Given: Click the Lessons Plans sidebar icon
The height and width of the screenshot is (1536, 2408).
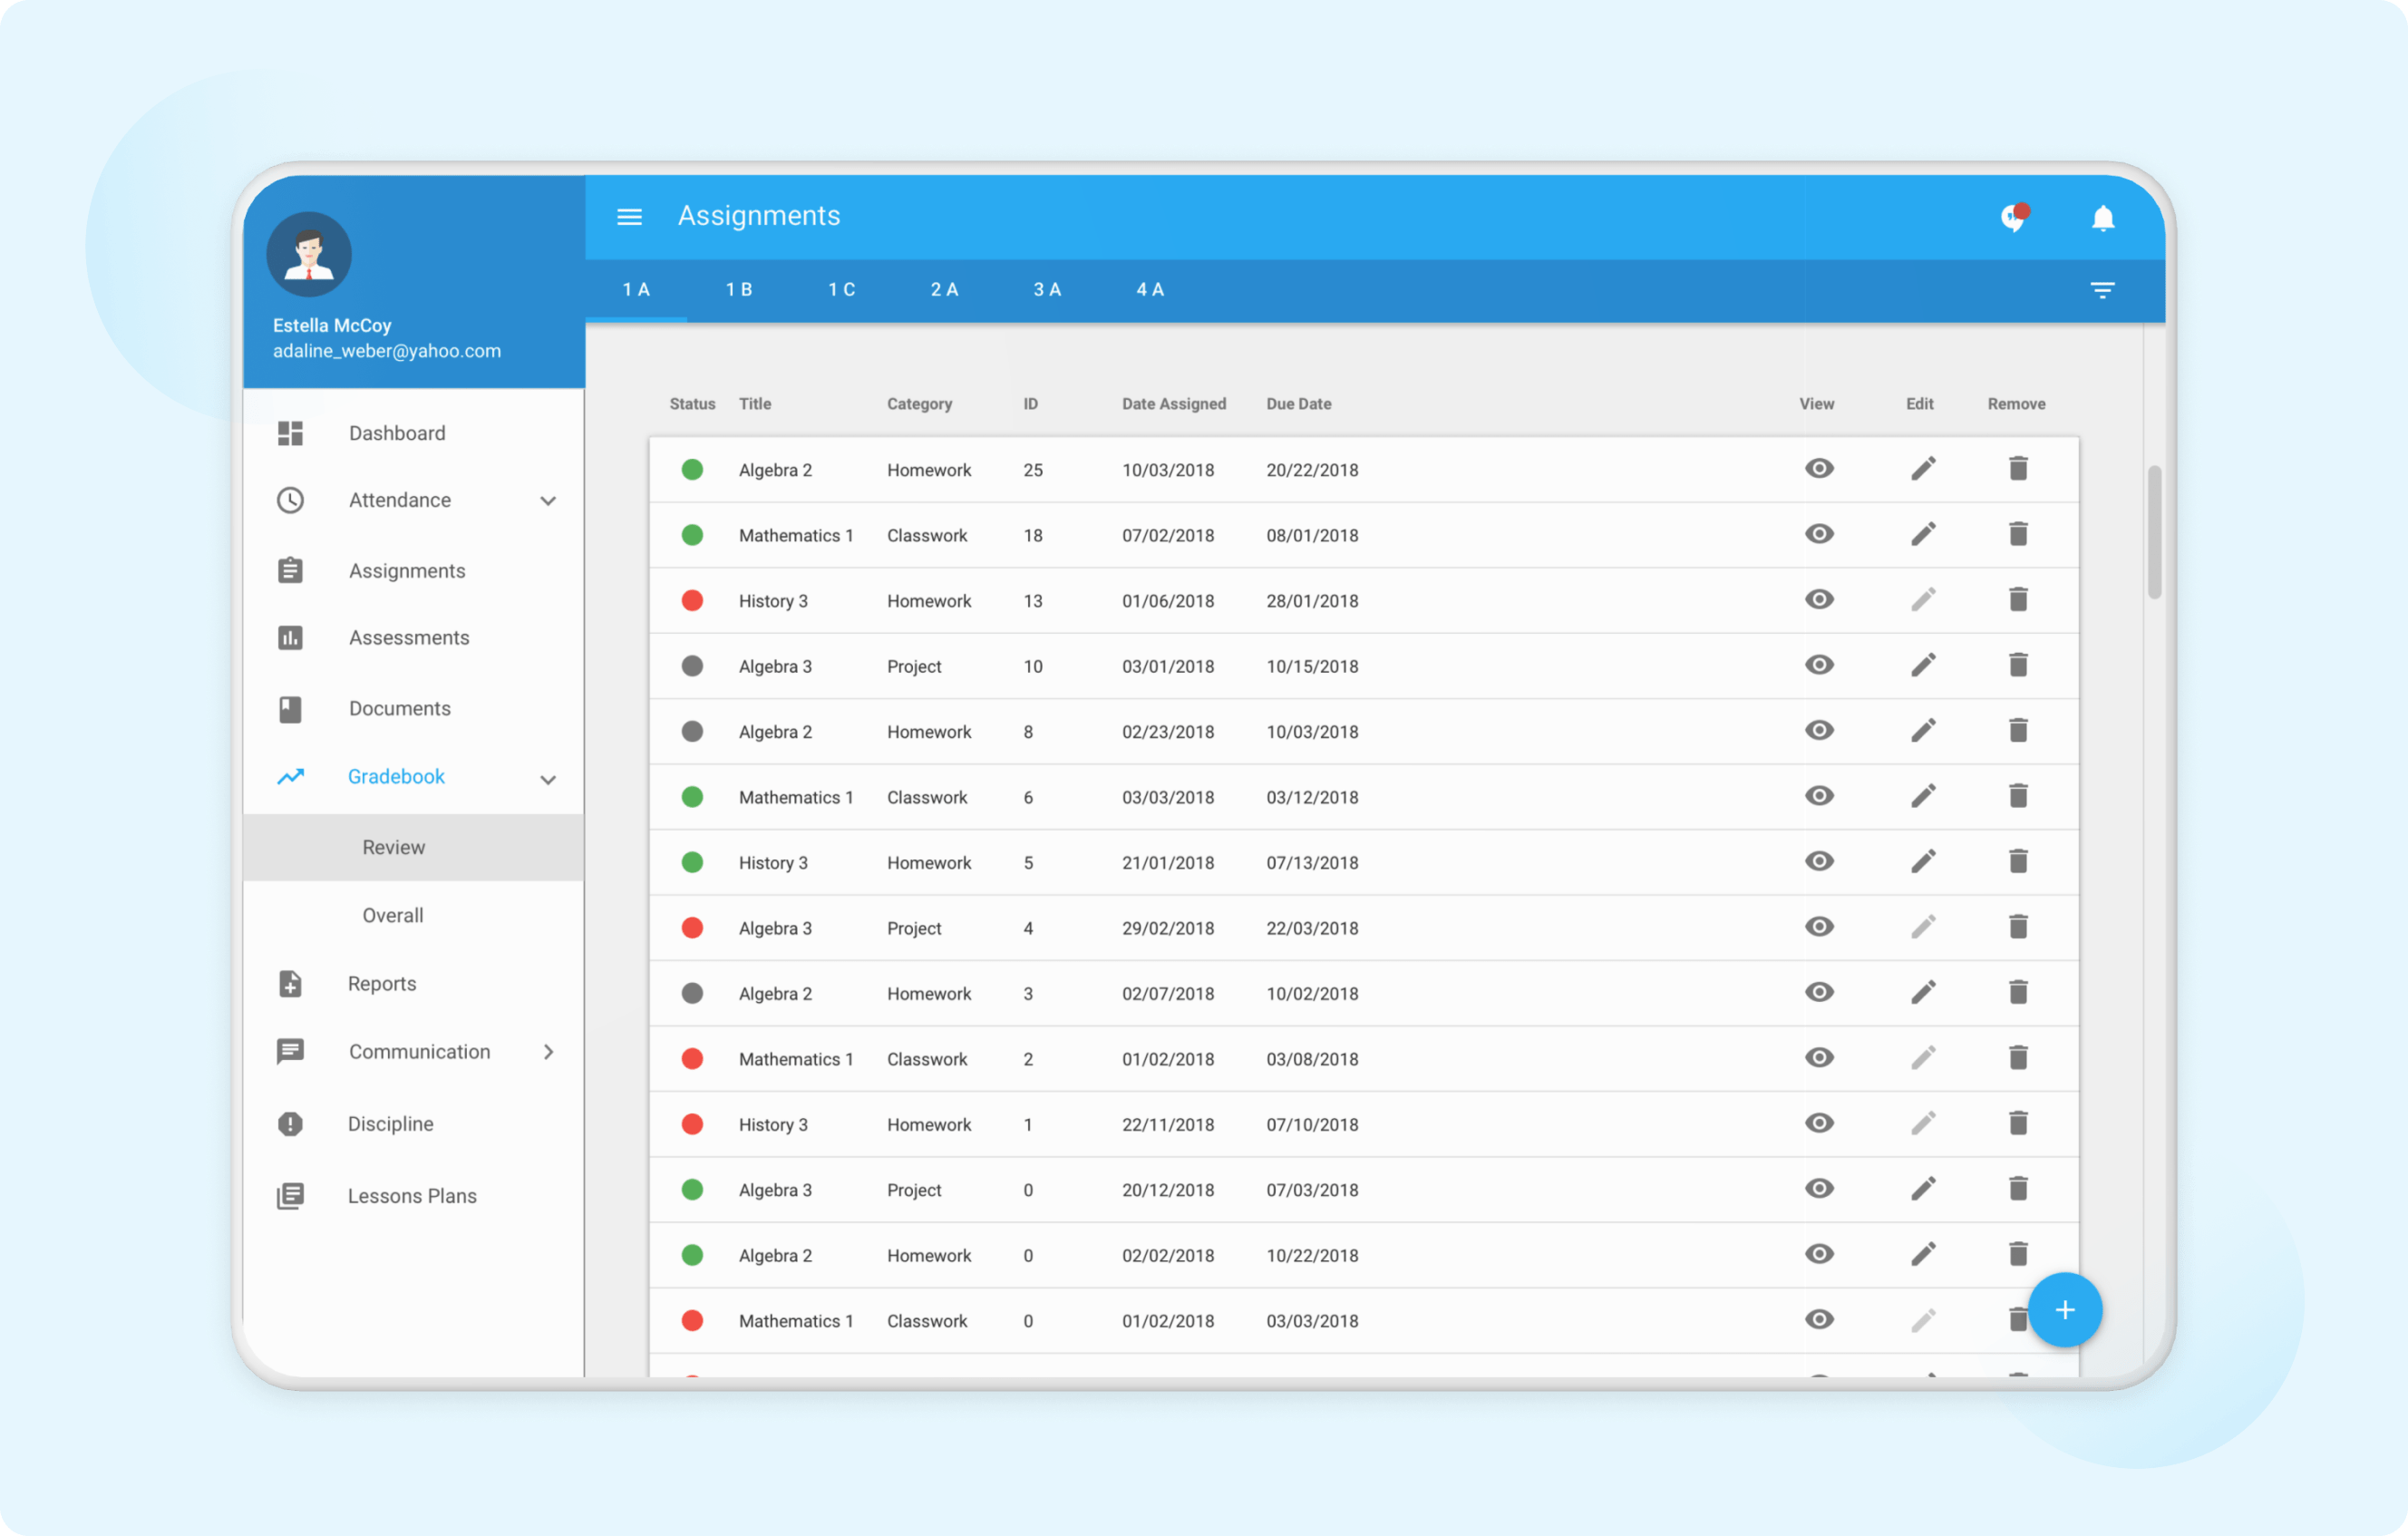Looking at the screenshot, I should pos(290,1196).
